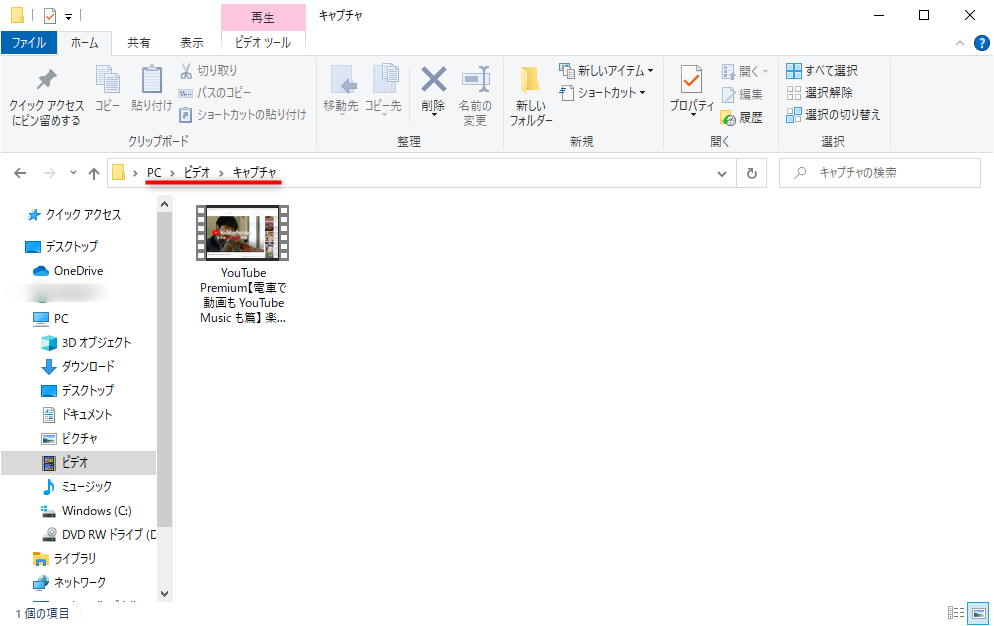The image size is (994, 626).
Task: Open the 移動先 (Move to) menu
Action: (x=341, y=89)
